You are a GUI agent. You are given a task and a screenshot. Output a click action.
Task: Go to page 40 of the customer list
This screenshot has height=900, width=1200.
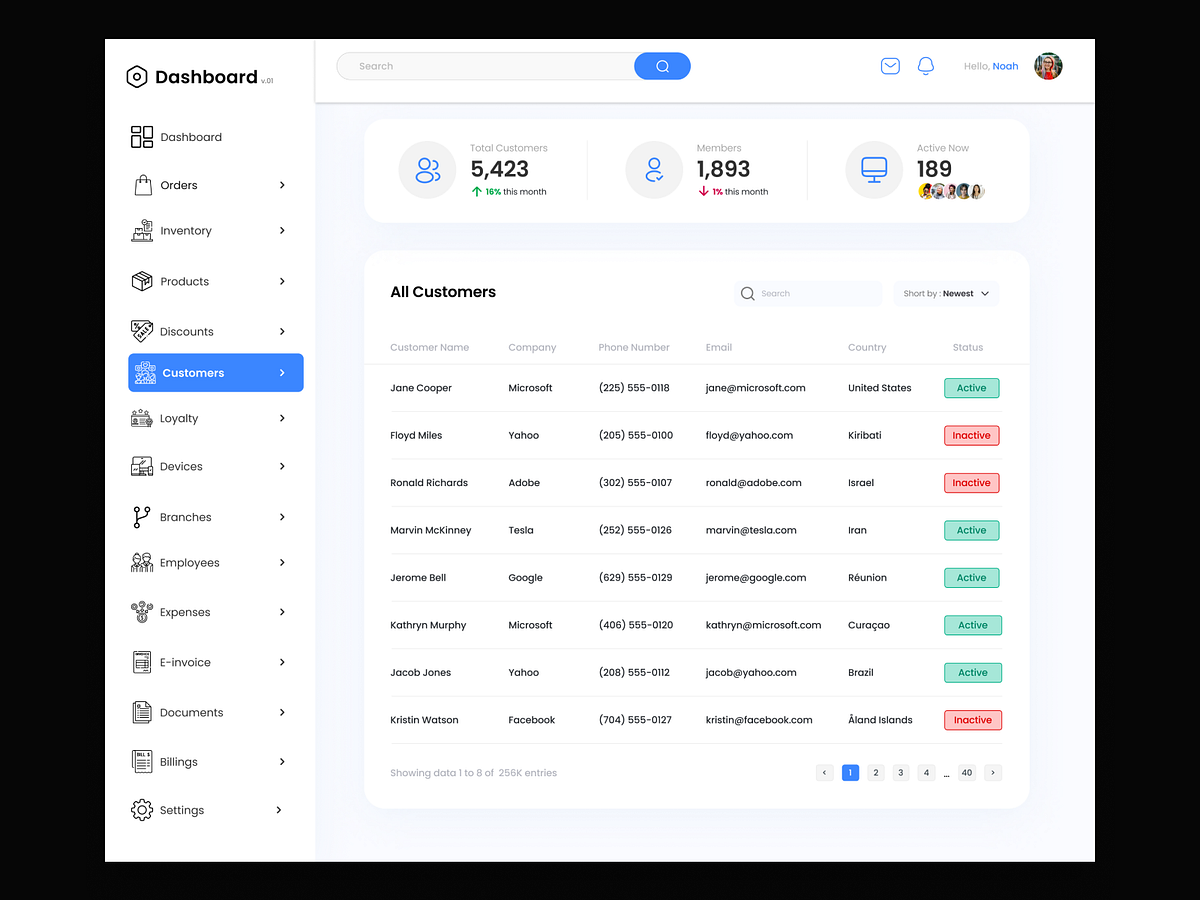966,772
